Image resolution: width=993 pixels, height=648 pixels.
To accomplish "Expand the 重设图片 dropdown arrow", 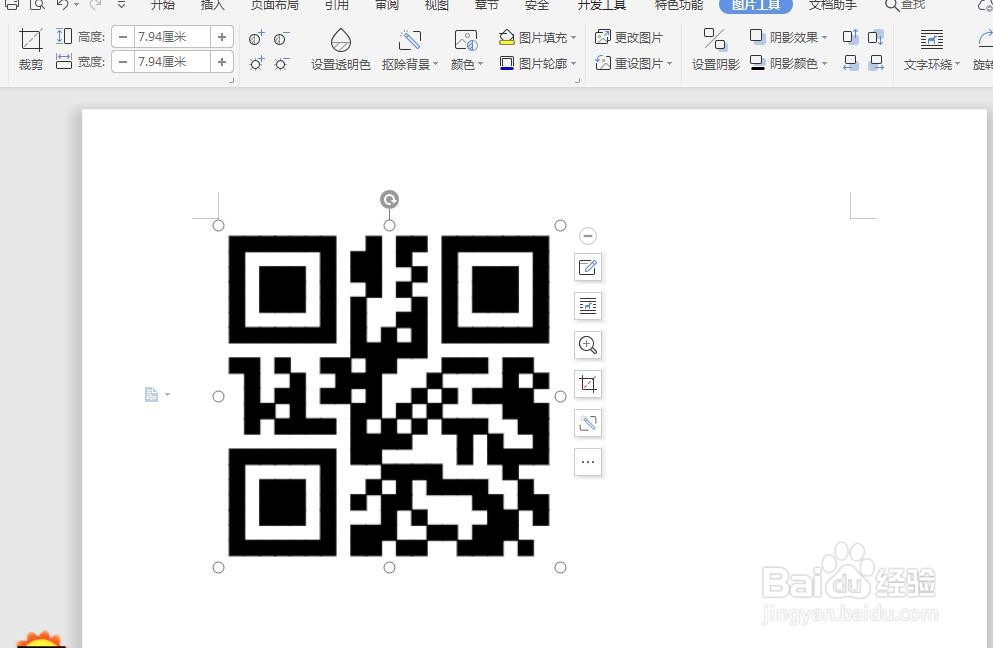I will pyautogui.click(x=669, y=63).
